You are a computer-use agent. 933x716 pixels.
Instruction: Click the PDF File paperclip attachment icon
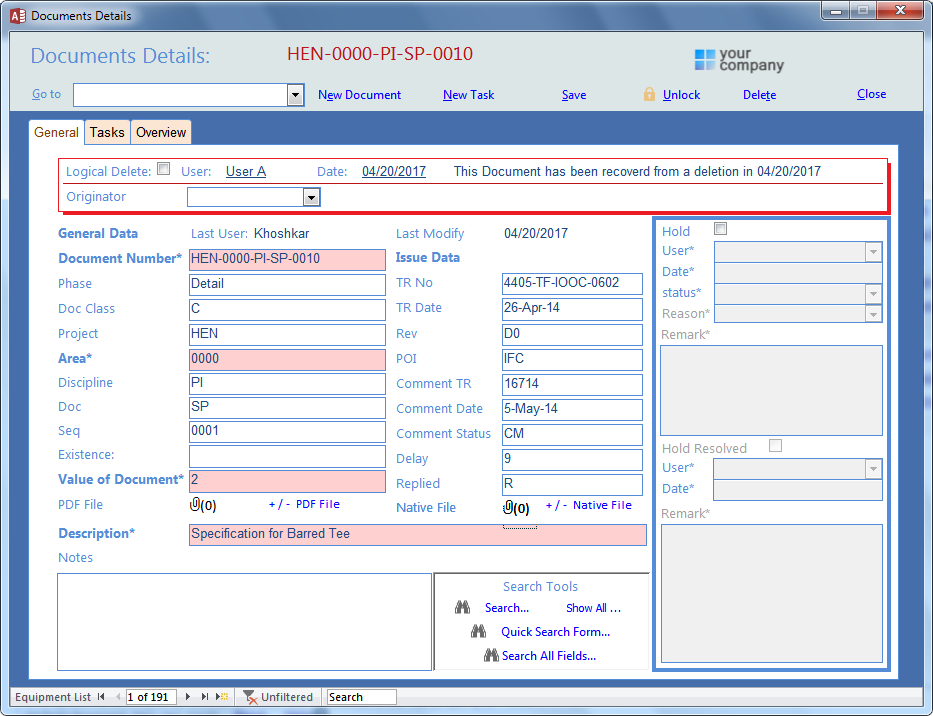tap(195, 505)
